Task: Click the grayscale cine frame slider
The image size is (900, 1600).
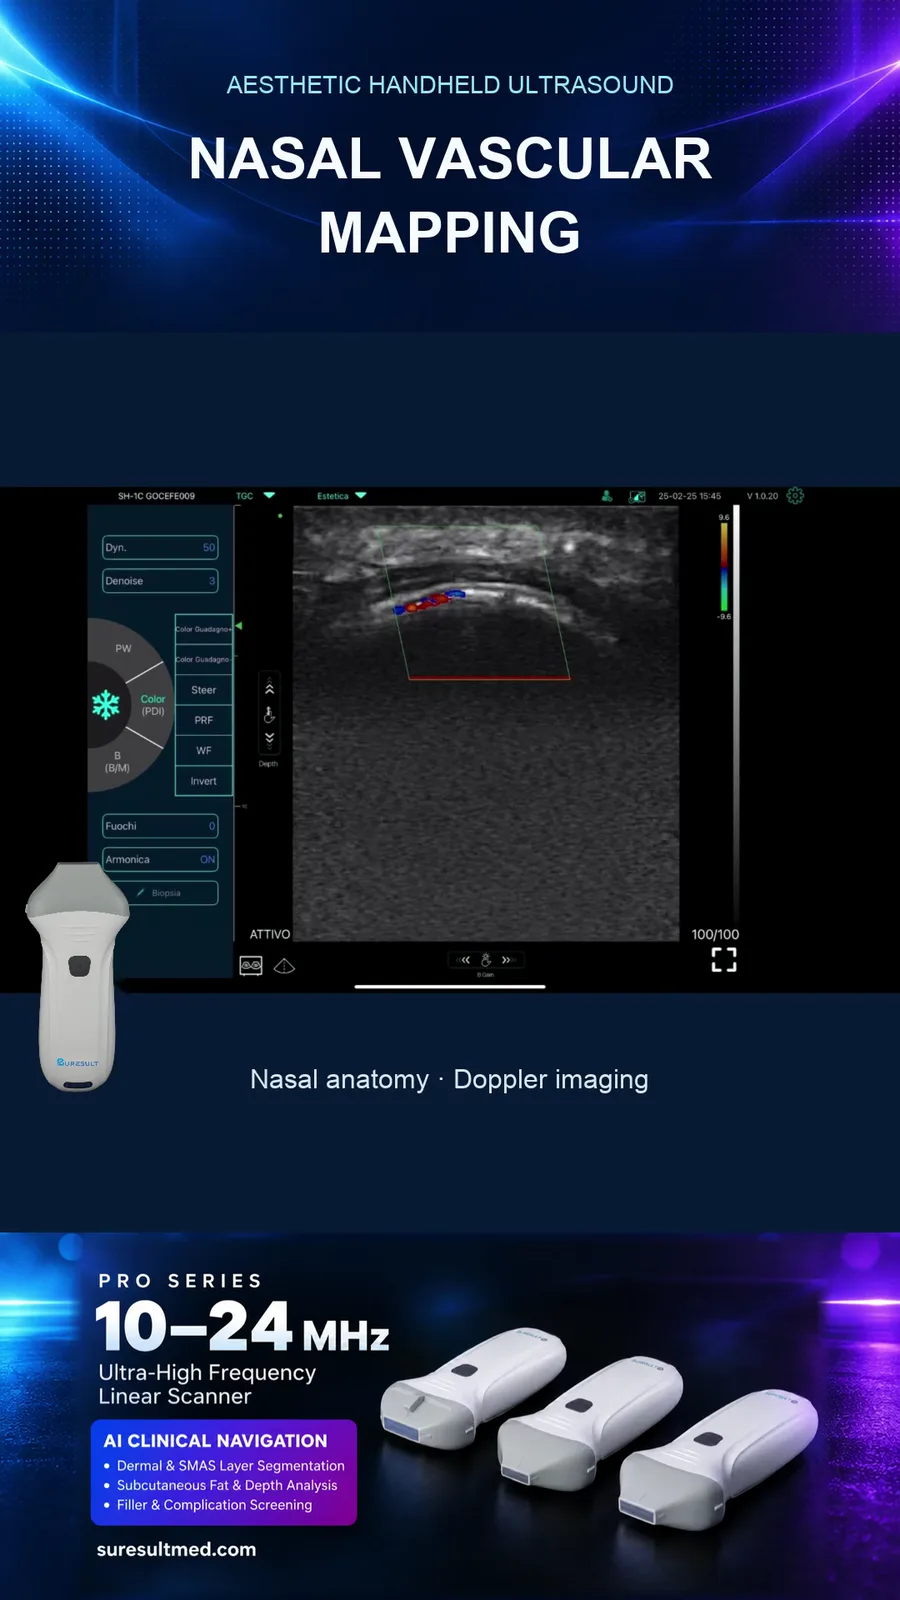Action: point(737,712)
